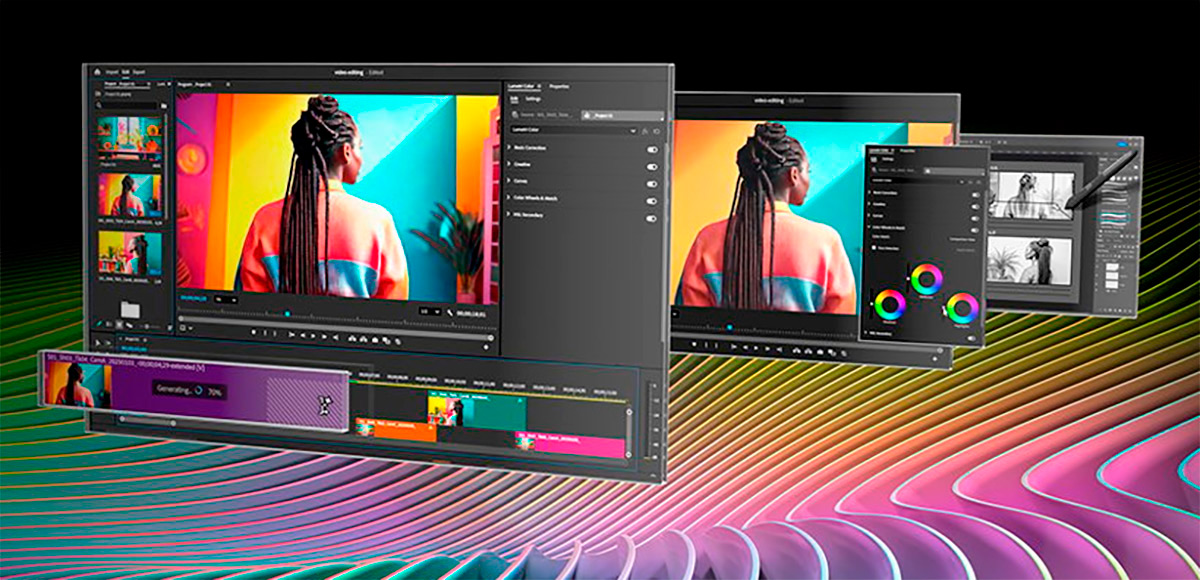The width and height of the screenshot is (1200, 580).
Task: Toggle Color Wheels & Match switch in second window
Action: pos(975,231)
